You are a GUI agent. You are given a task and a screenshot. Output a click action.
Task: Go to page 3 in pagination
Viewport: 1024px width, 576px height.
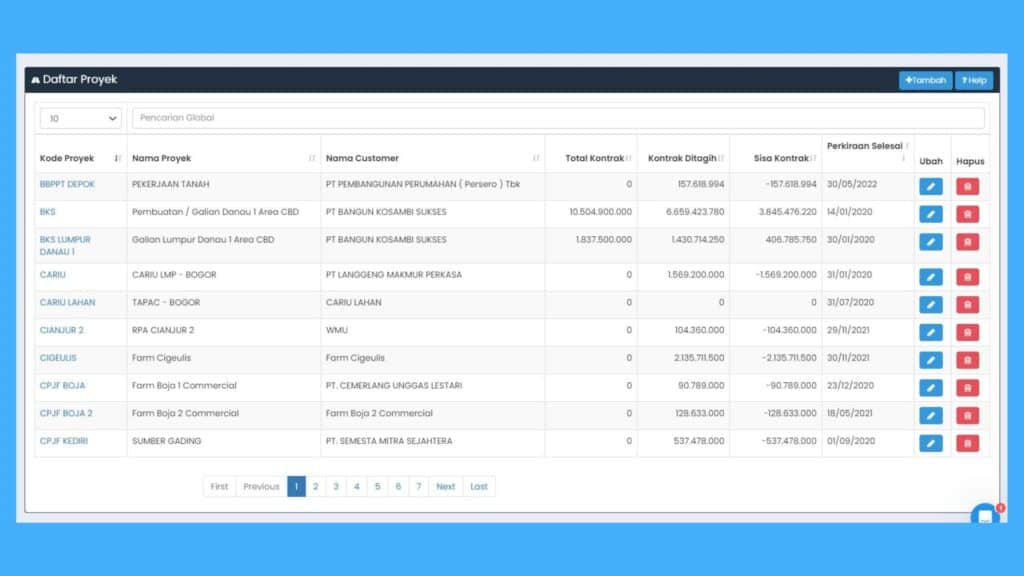[336, 487]
